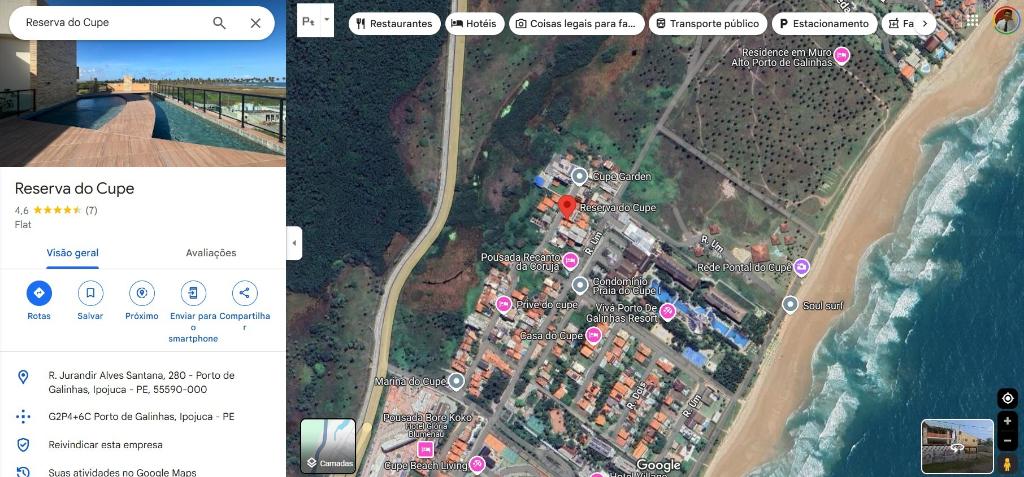Open Rotas directions button
Viewport: 1024px width, 477px height.
tap(39, 293)
